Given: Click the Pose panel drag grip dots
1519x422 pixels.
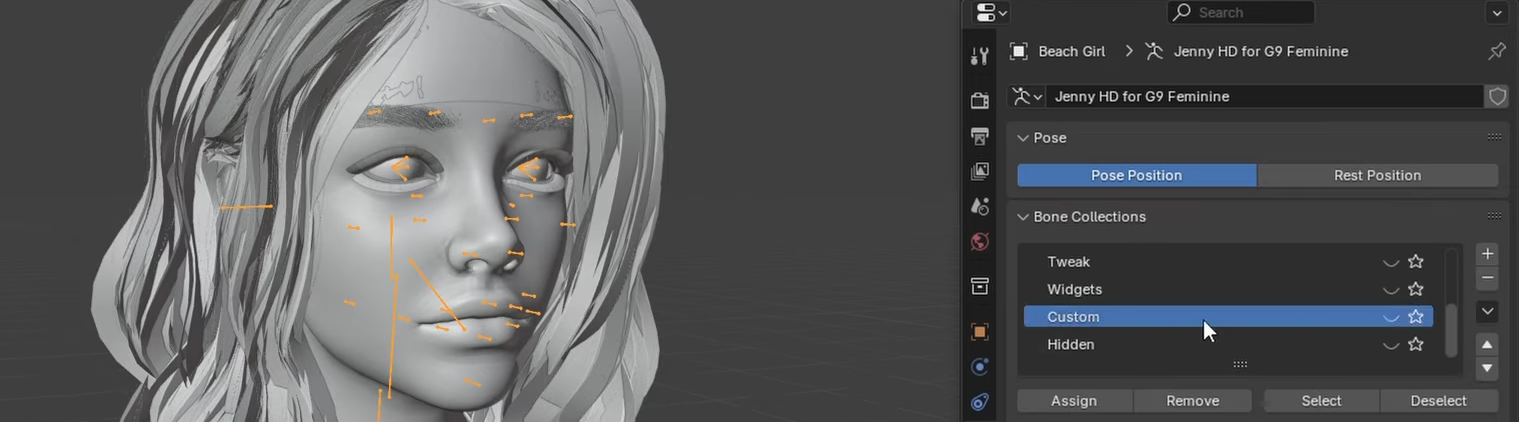Looking at the screenshot, I should (1494, 137).
